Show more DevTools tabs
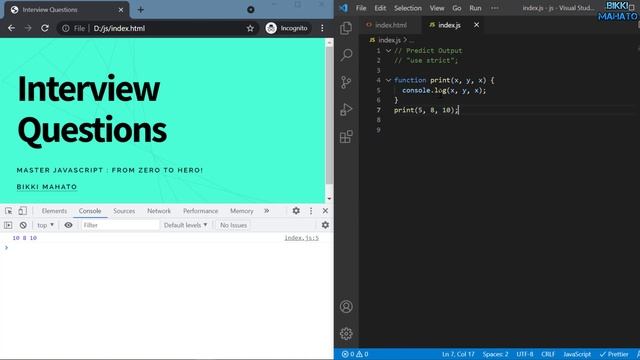 [x=267, y=211]
